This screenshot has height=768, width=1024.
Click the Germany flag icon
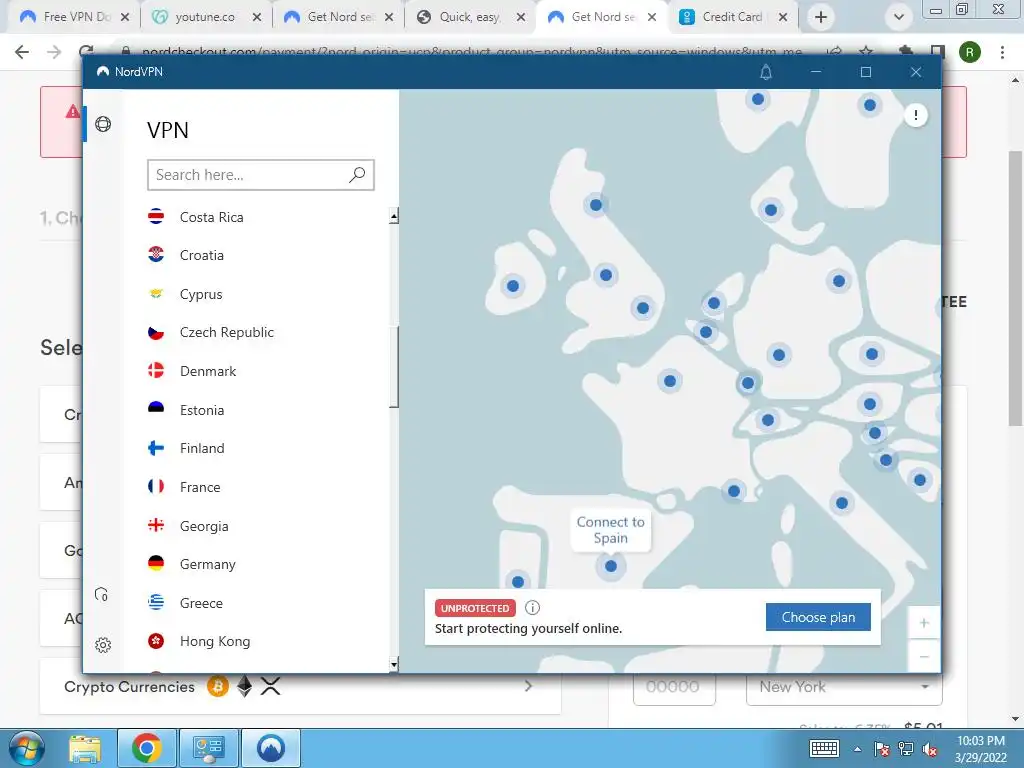pos(156,564)
